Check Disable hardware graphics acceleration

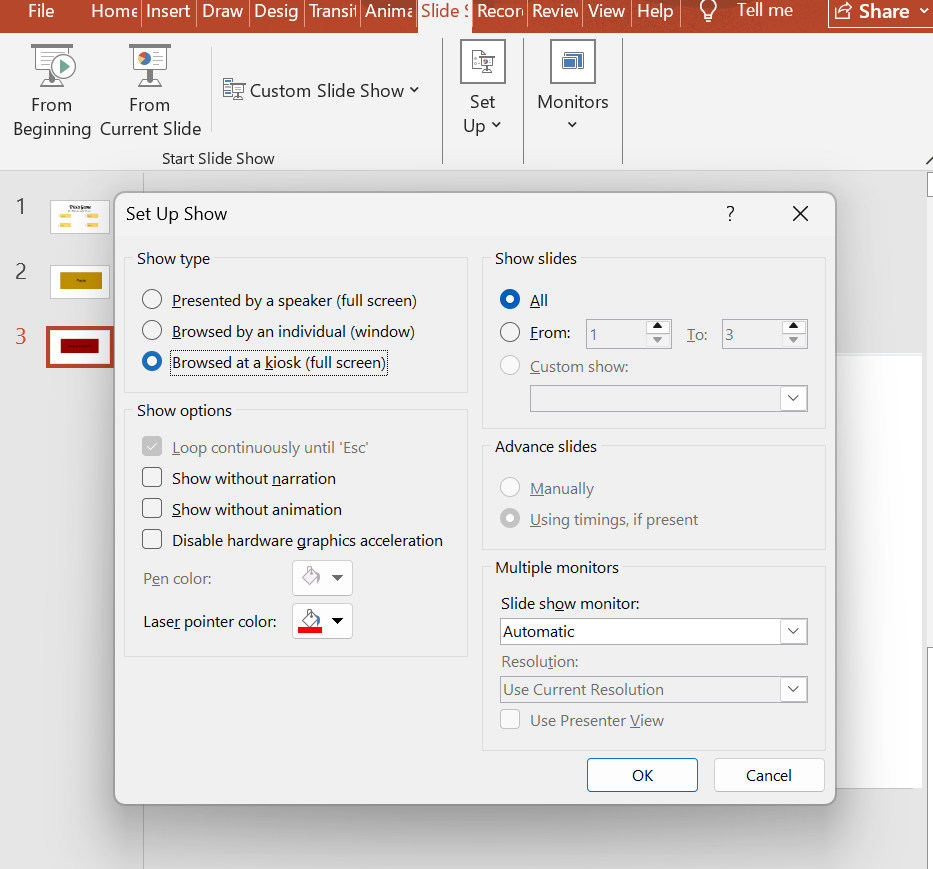click(x=152, y=541)
